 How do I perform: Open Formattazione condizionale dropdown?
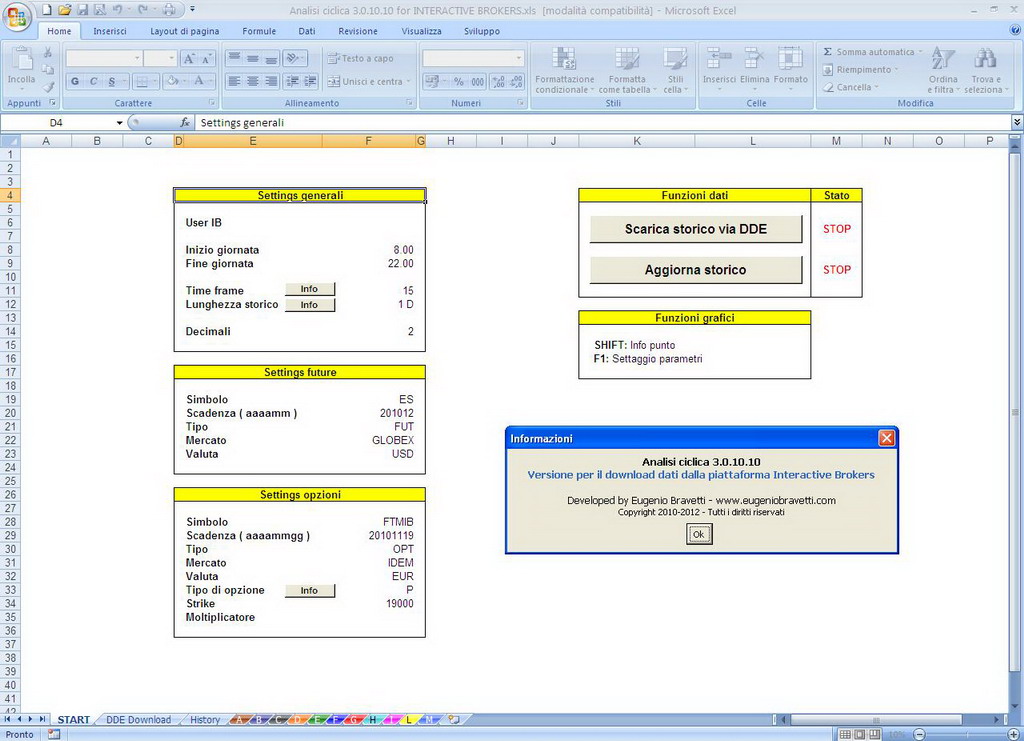pyautogui.click(x=565, y=70)
